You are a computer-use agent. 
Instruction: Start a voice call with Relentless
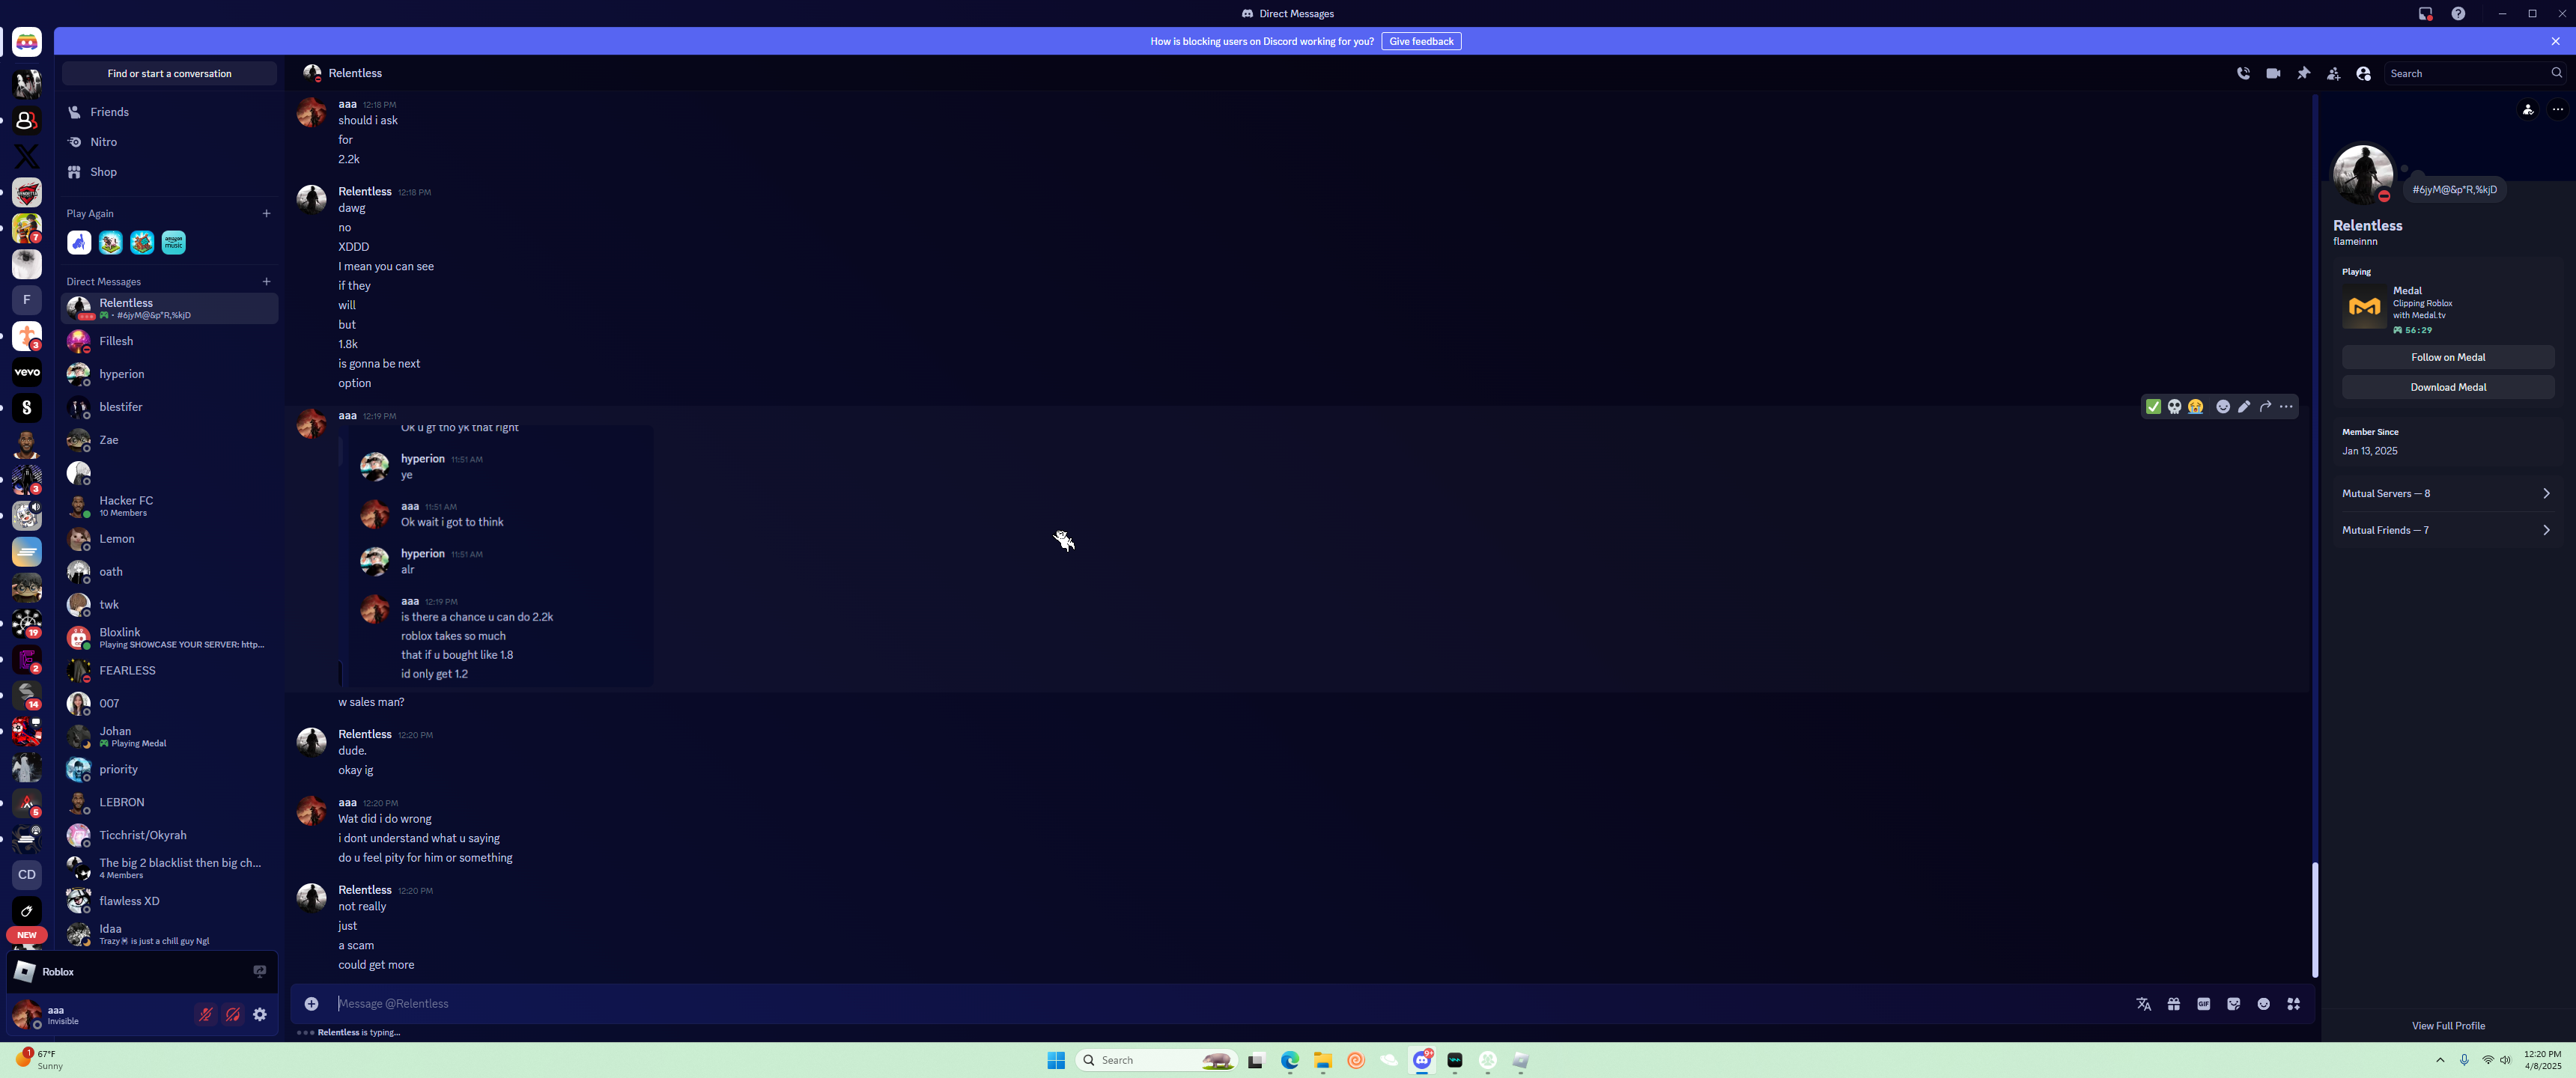(x=2243, y=73)
